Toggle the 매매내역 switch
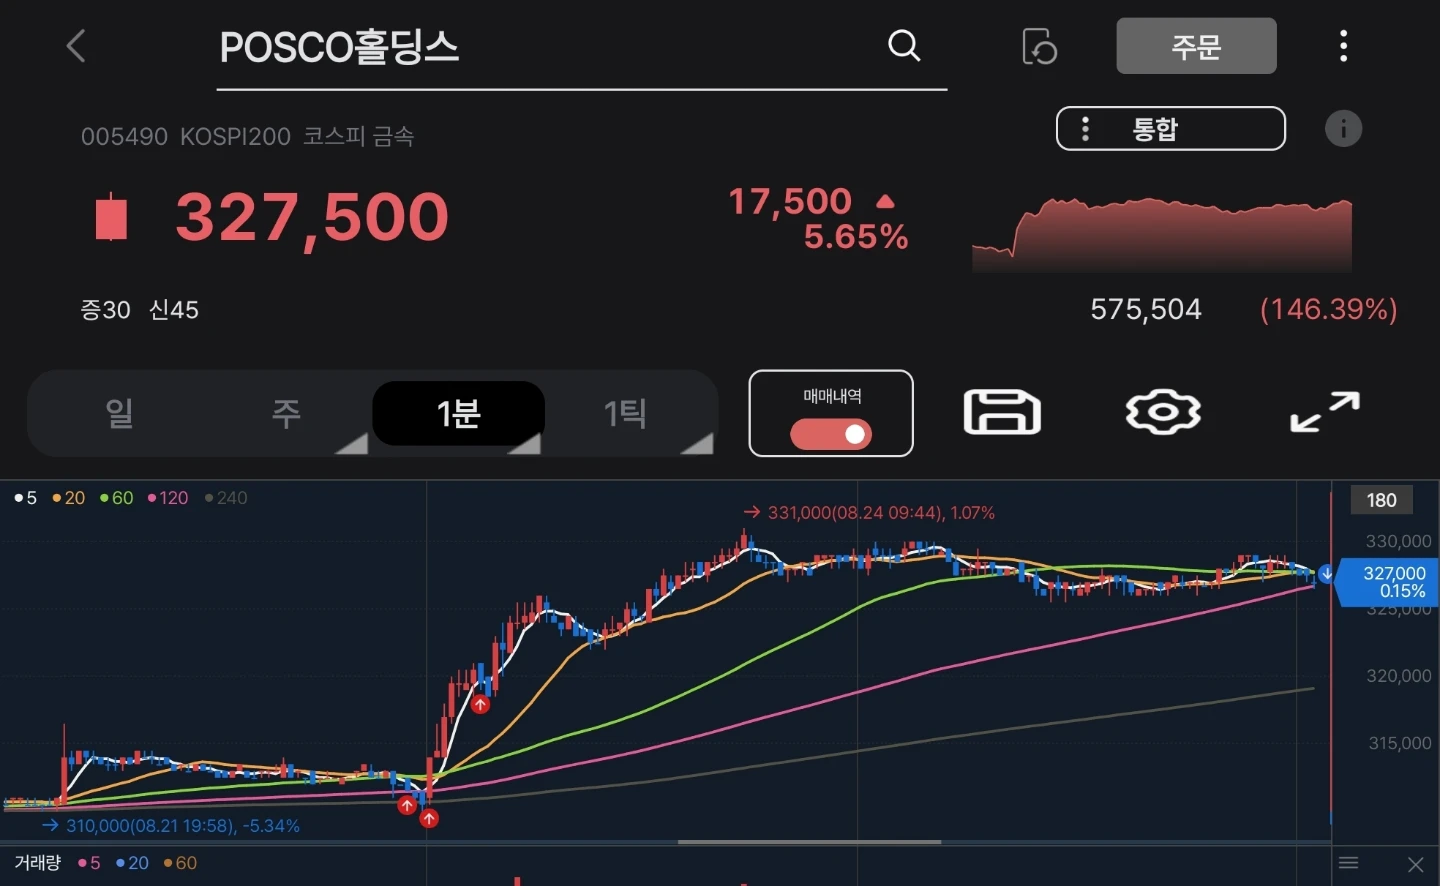This screenshot has width=1440, height=886. coord(831,434)
